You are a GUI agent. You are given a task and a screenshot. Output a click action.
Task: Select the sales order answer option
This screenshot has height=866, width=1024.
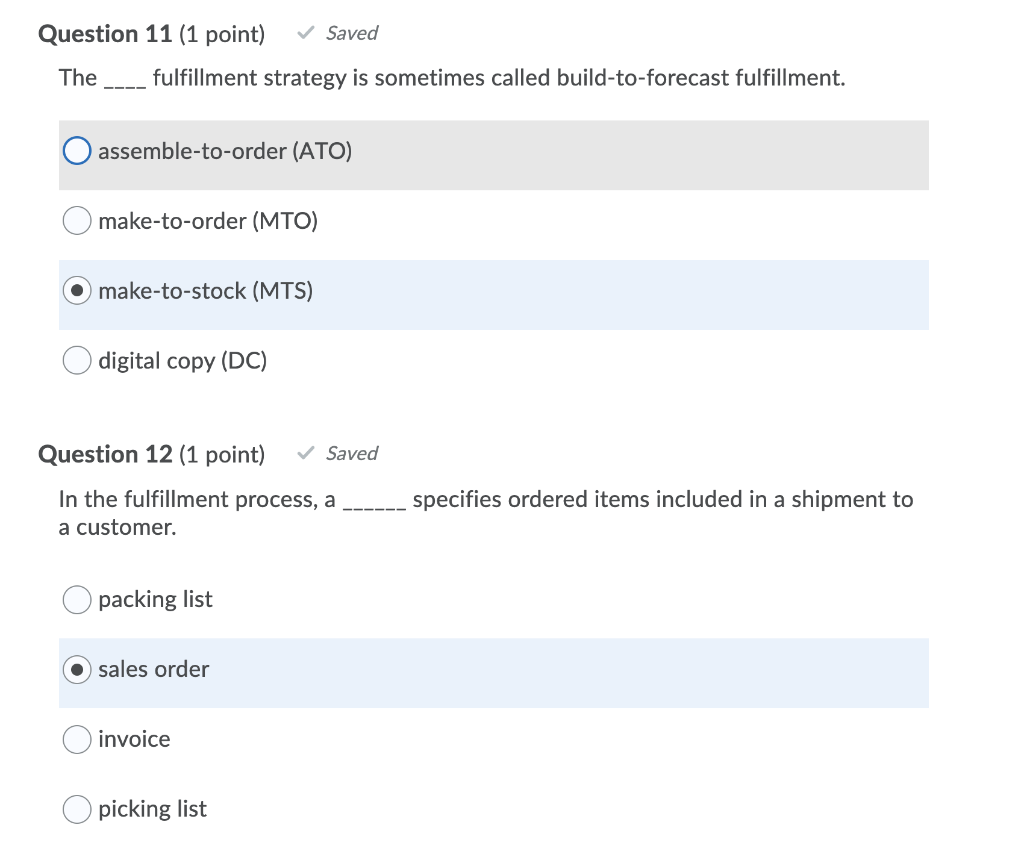point(76,669)
